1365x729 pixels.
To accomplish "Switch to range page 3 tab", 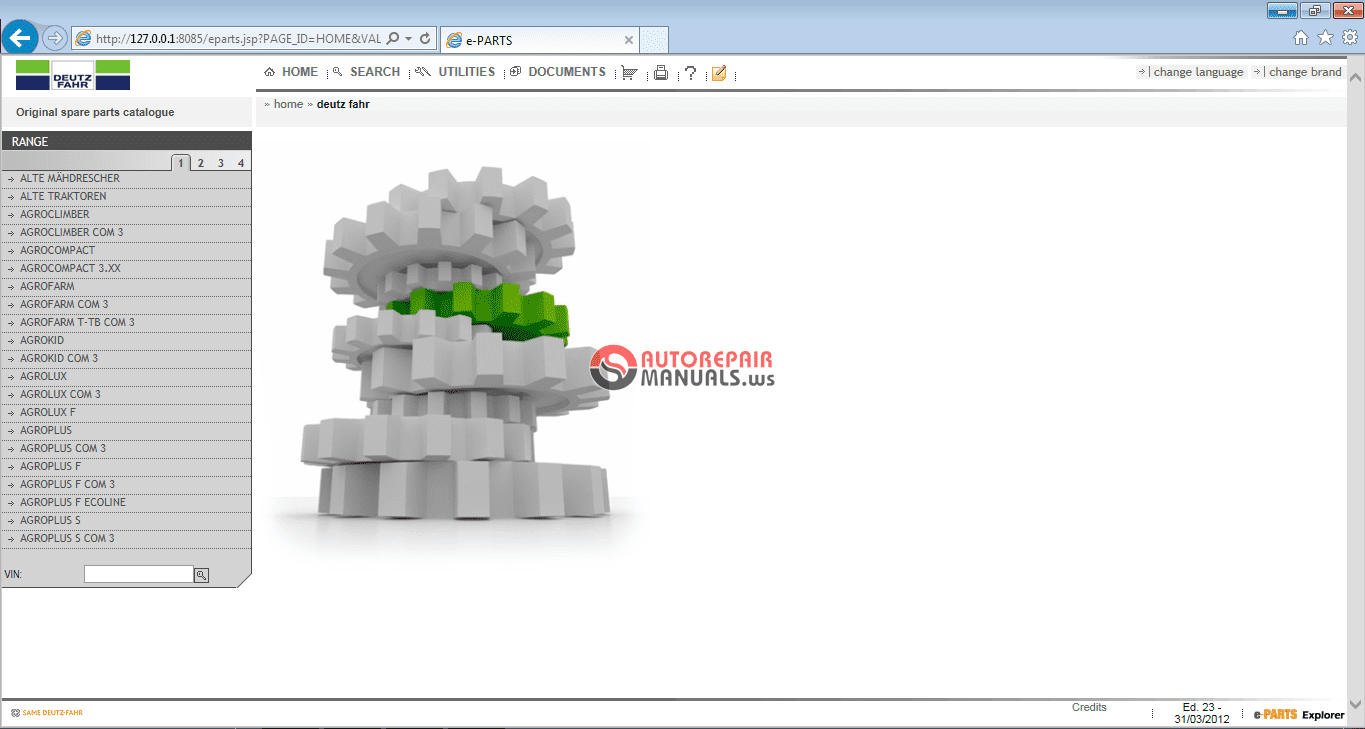I will (221, 163).
